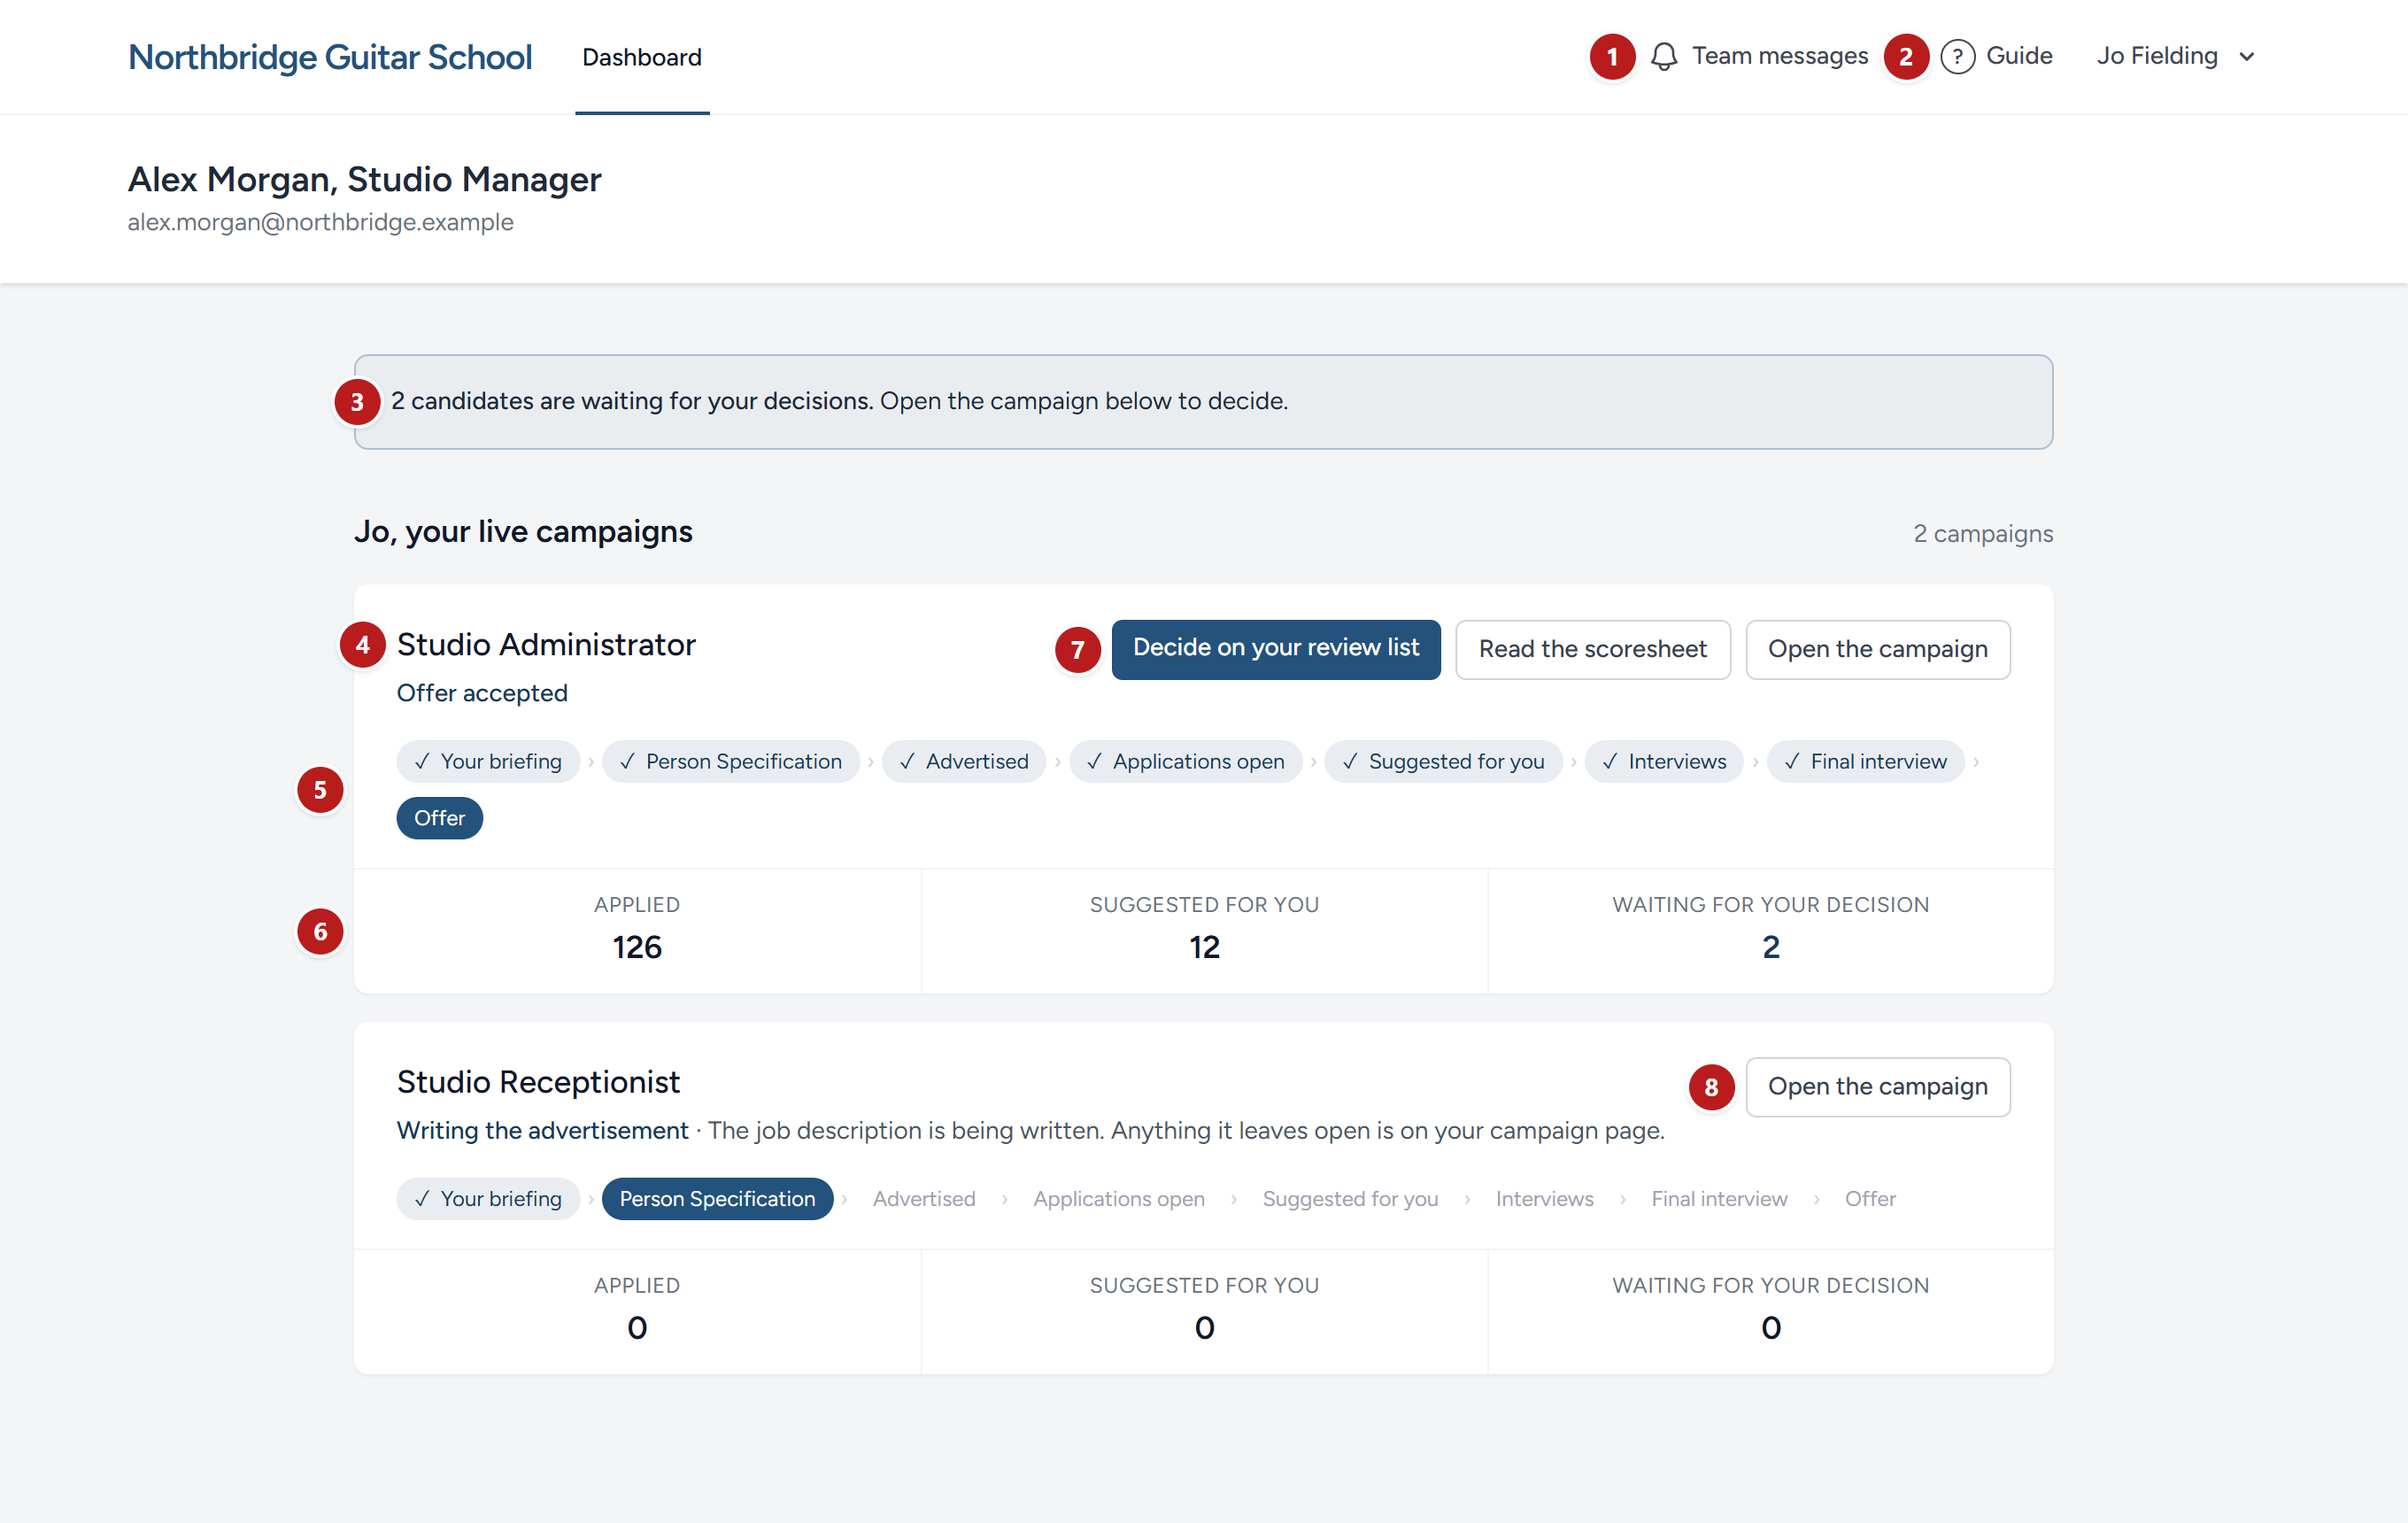Viewport: 2408px width, 1523px height.
Task: Click the bell icon beside Team messages
Action: pos(1664,57)
